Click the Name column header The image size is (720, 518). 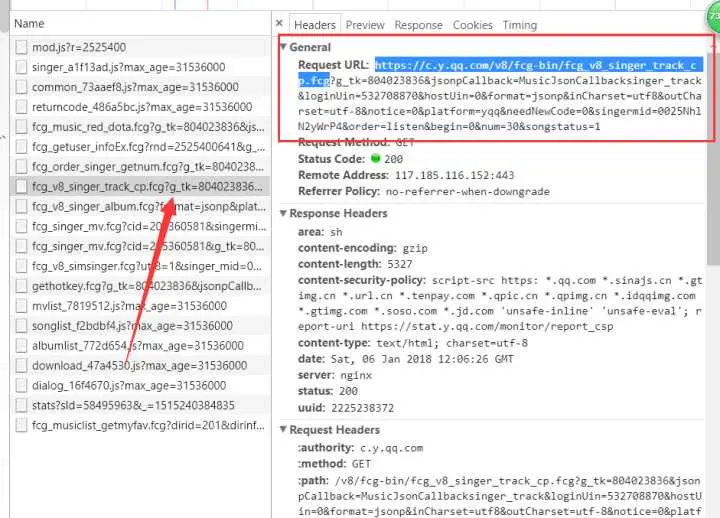tap(140, 23)
